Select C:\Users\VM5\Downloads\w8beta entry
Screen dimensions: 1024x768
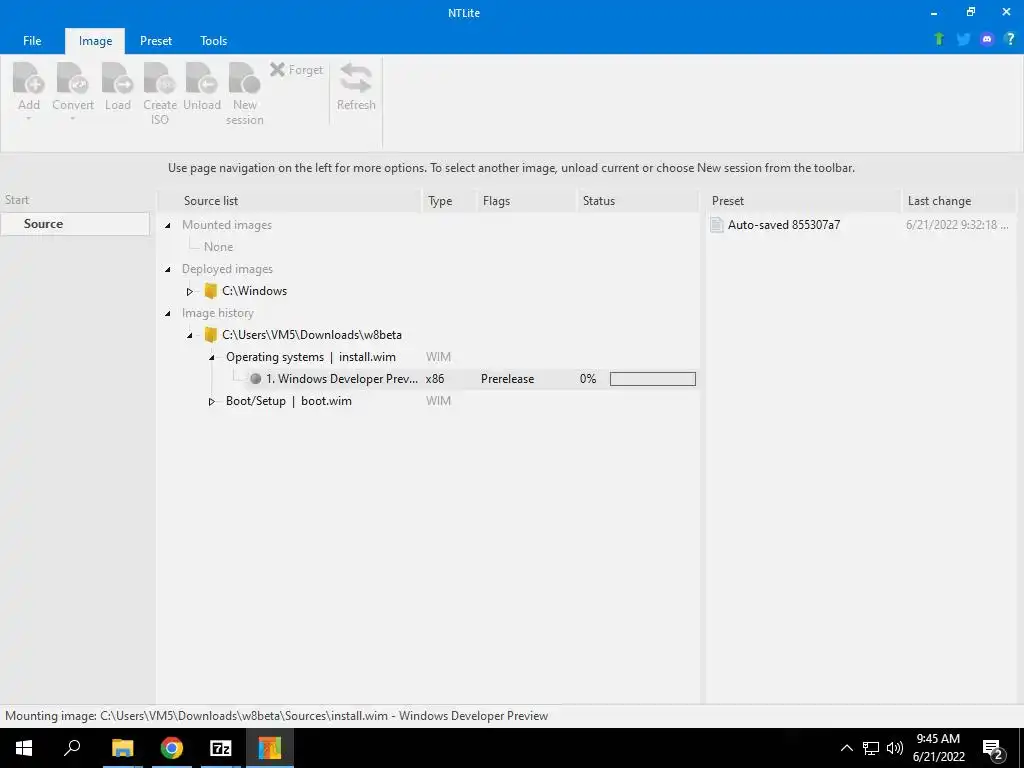pos(312,334)
